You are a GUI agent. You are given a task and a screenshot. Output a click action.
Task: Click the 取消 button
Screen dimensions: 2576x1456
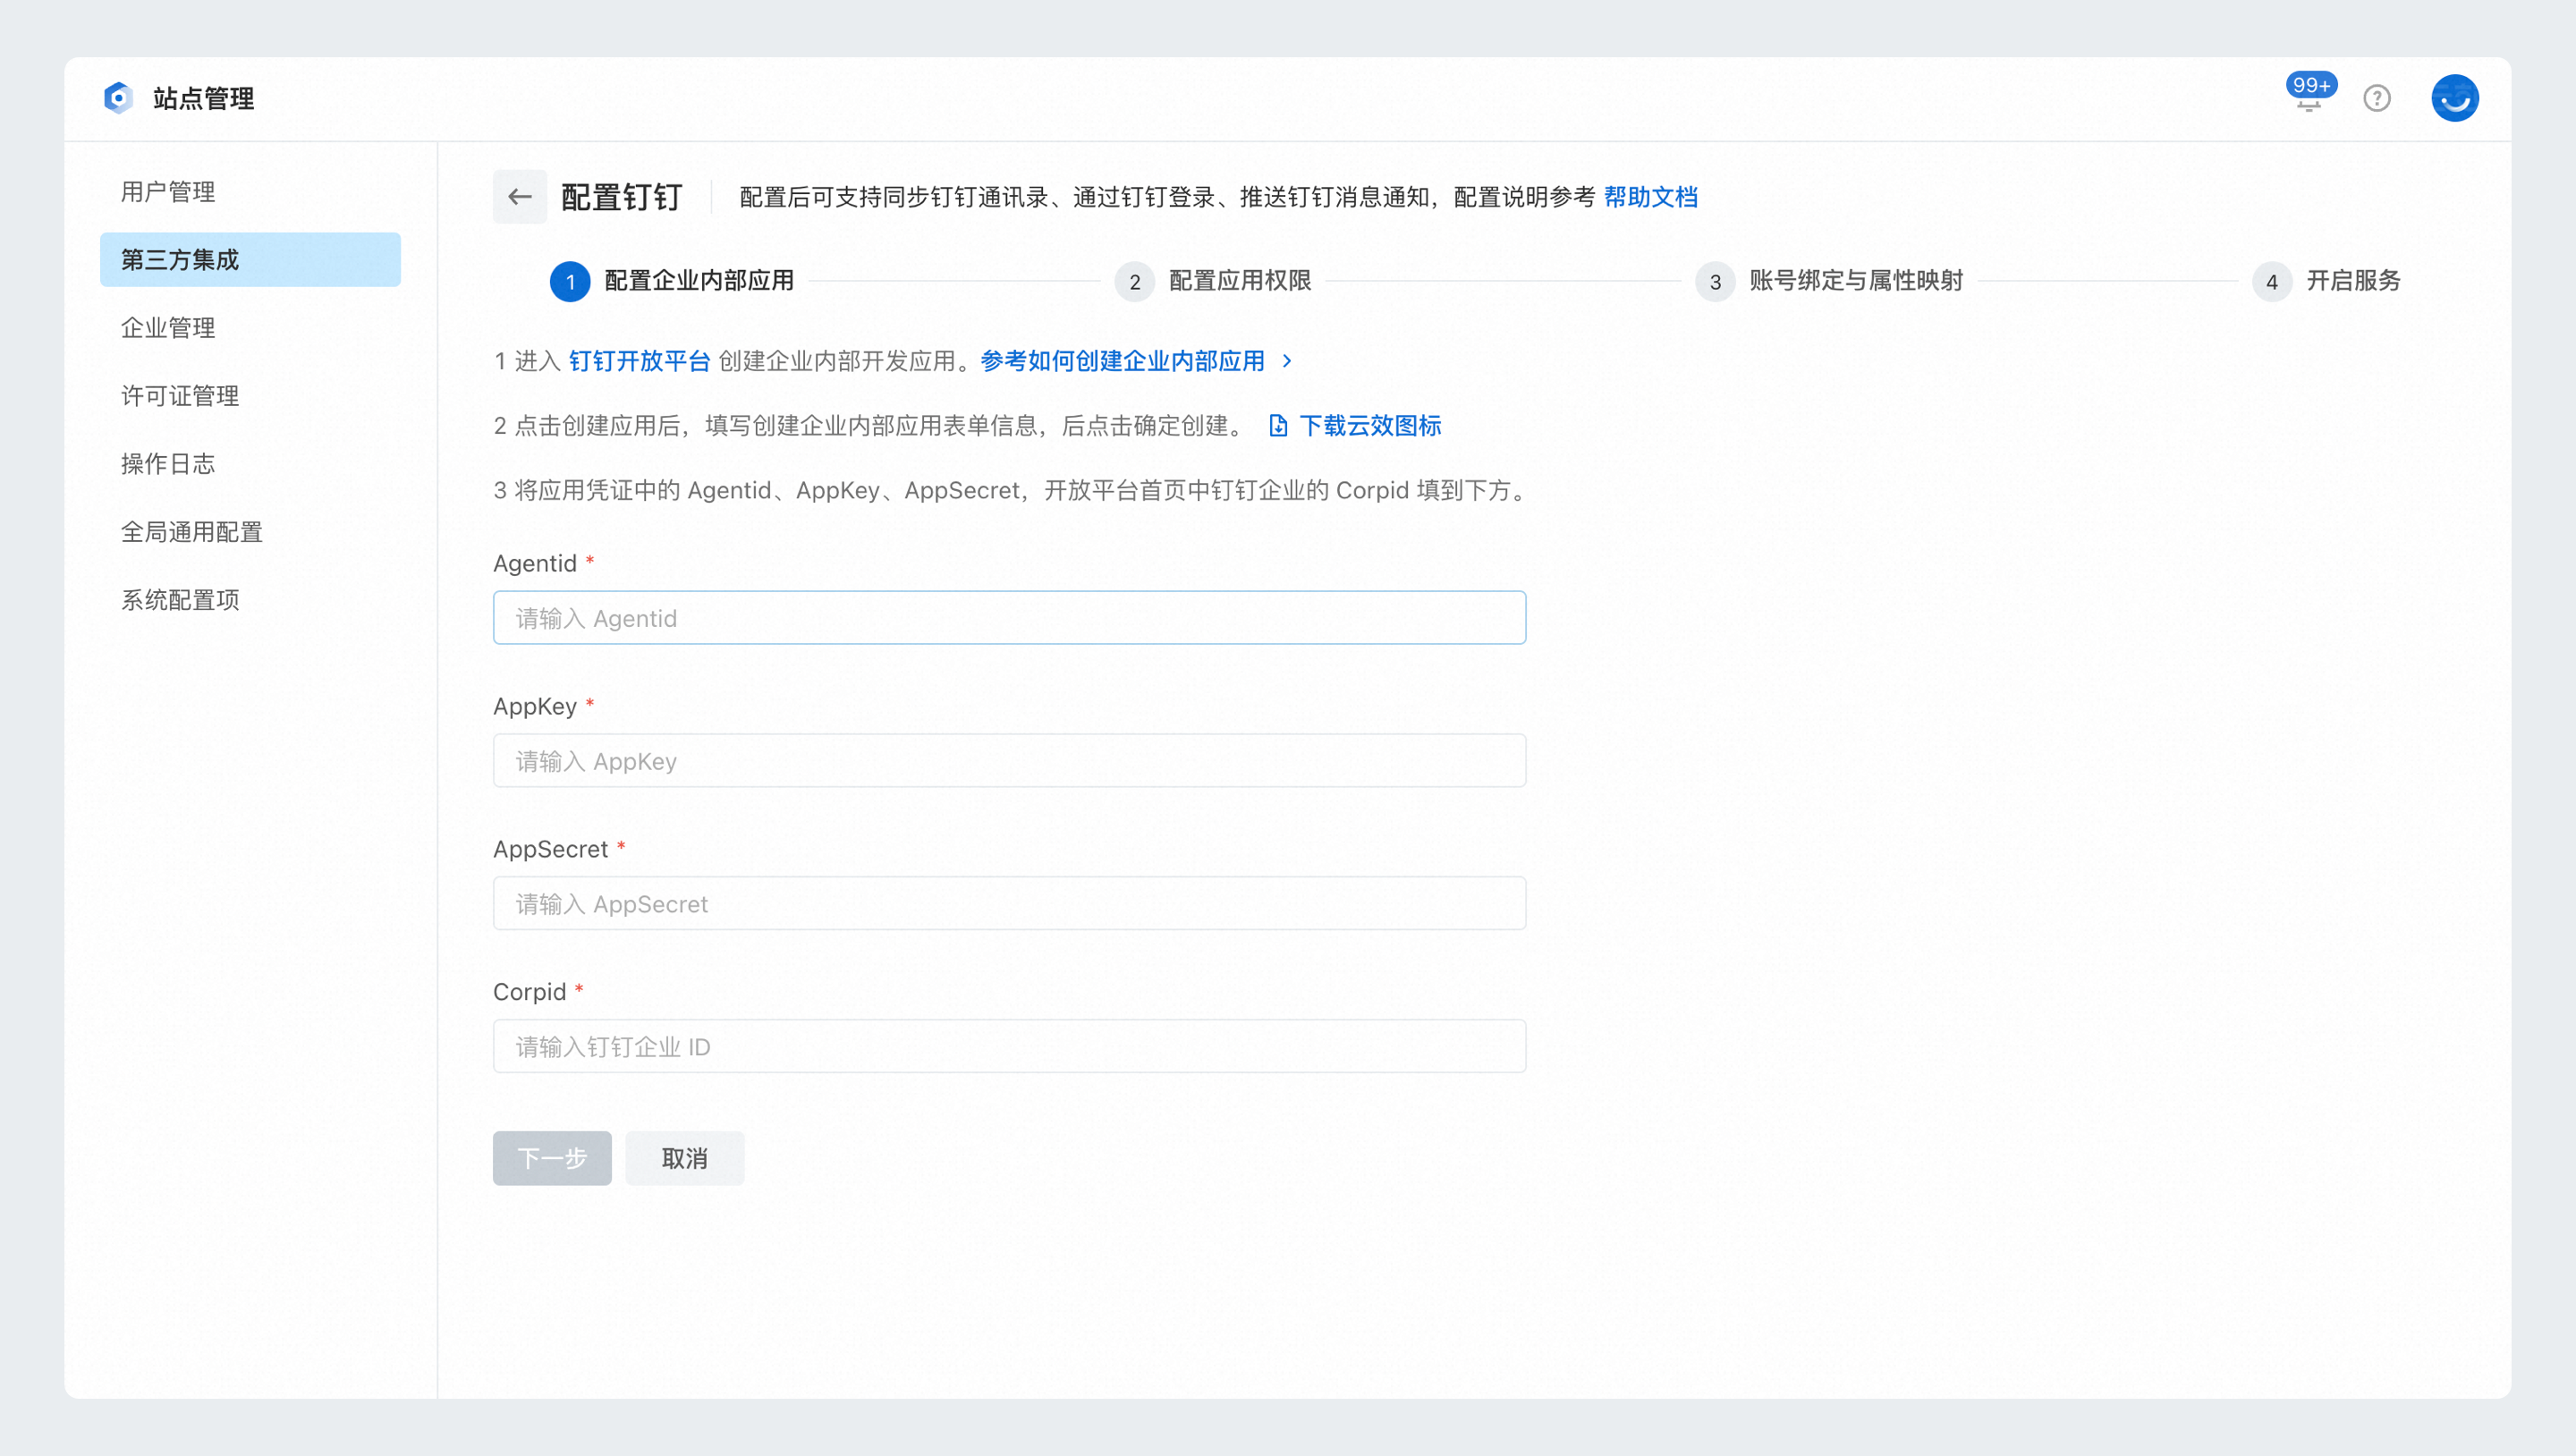(685, 1158)
